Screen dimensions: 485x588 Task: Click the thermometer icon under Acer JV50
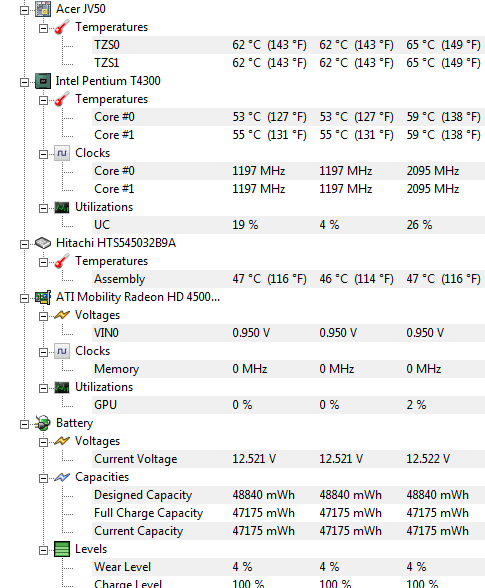point(62,27)
